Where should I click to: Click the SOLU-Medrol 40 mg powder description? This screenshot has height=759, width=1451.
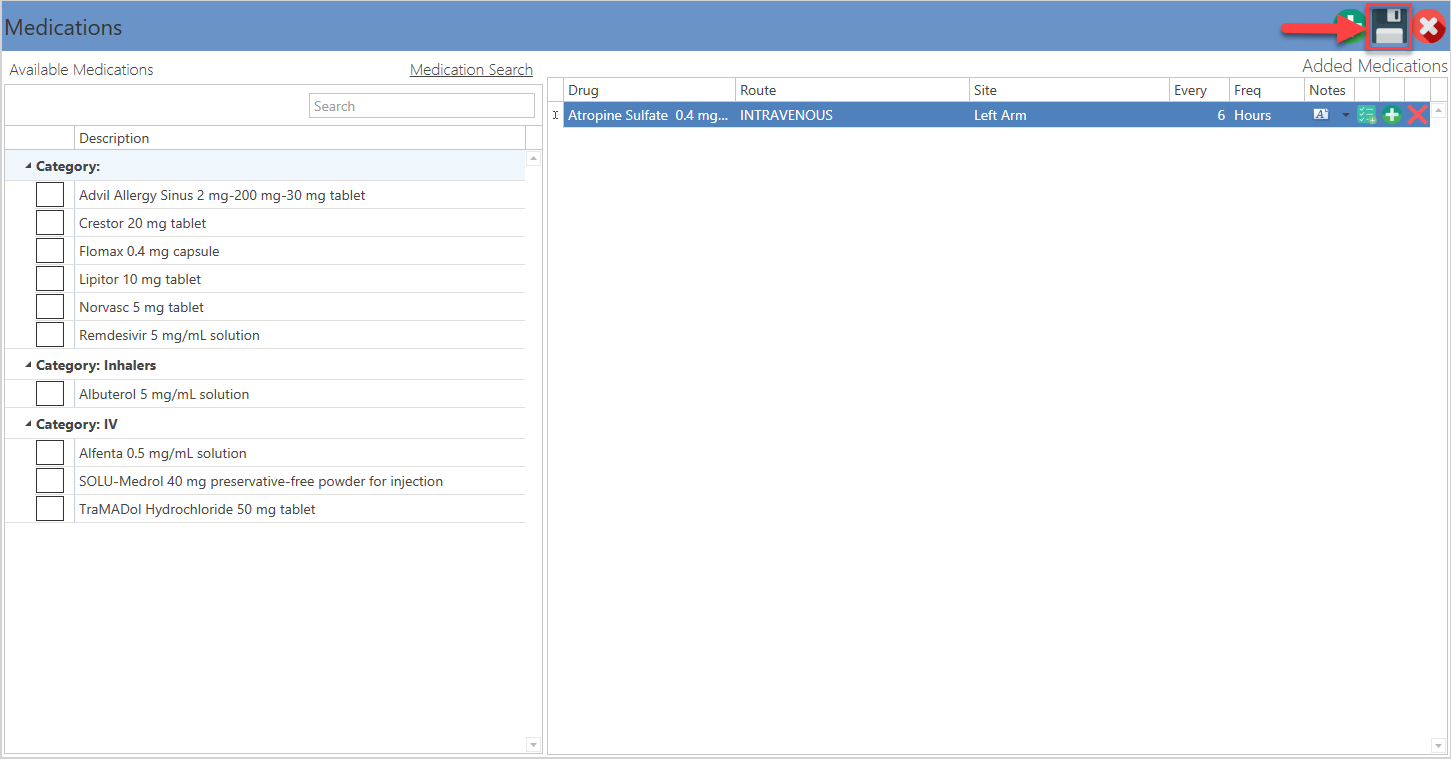coord(261,481)
